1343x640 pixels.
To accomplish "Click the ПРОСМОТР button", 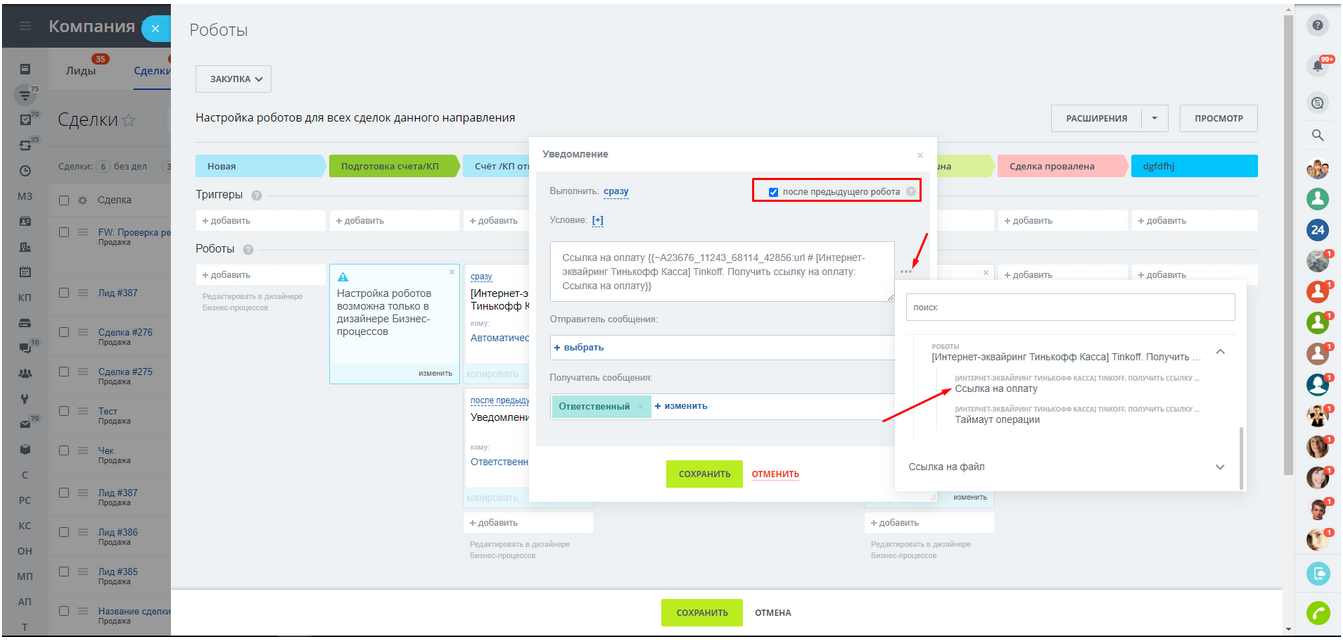I will (1219, 118).
